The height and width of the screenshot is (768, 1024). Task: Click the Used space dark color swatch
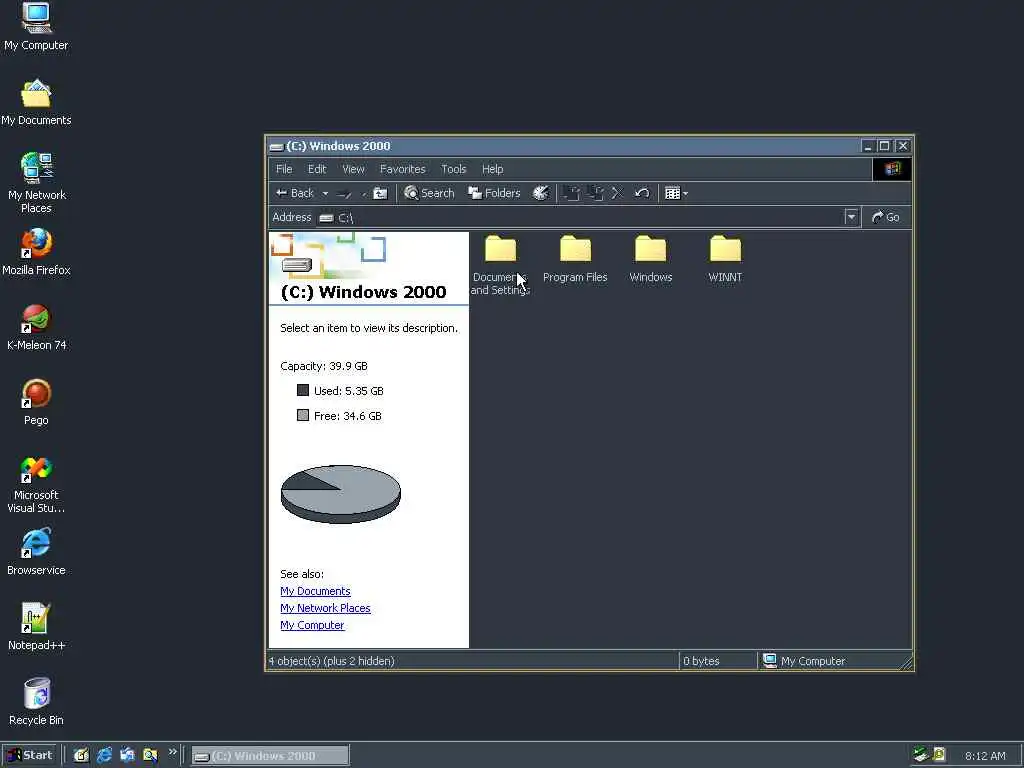(303, 391)
